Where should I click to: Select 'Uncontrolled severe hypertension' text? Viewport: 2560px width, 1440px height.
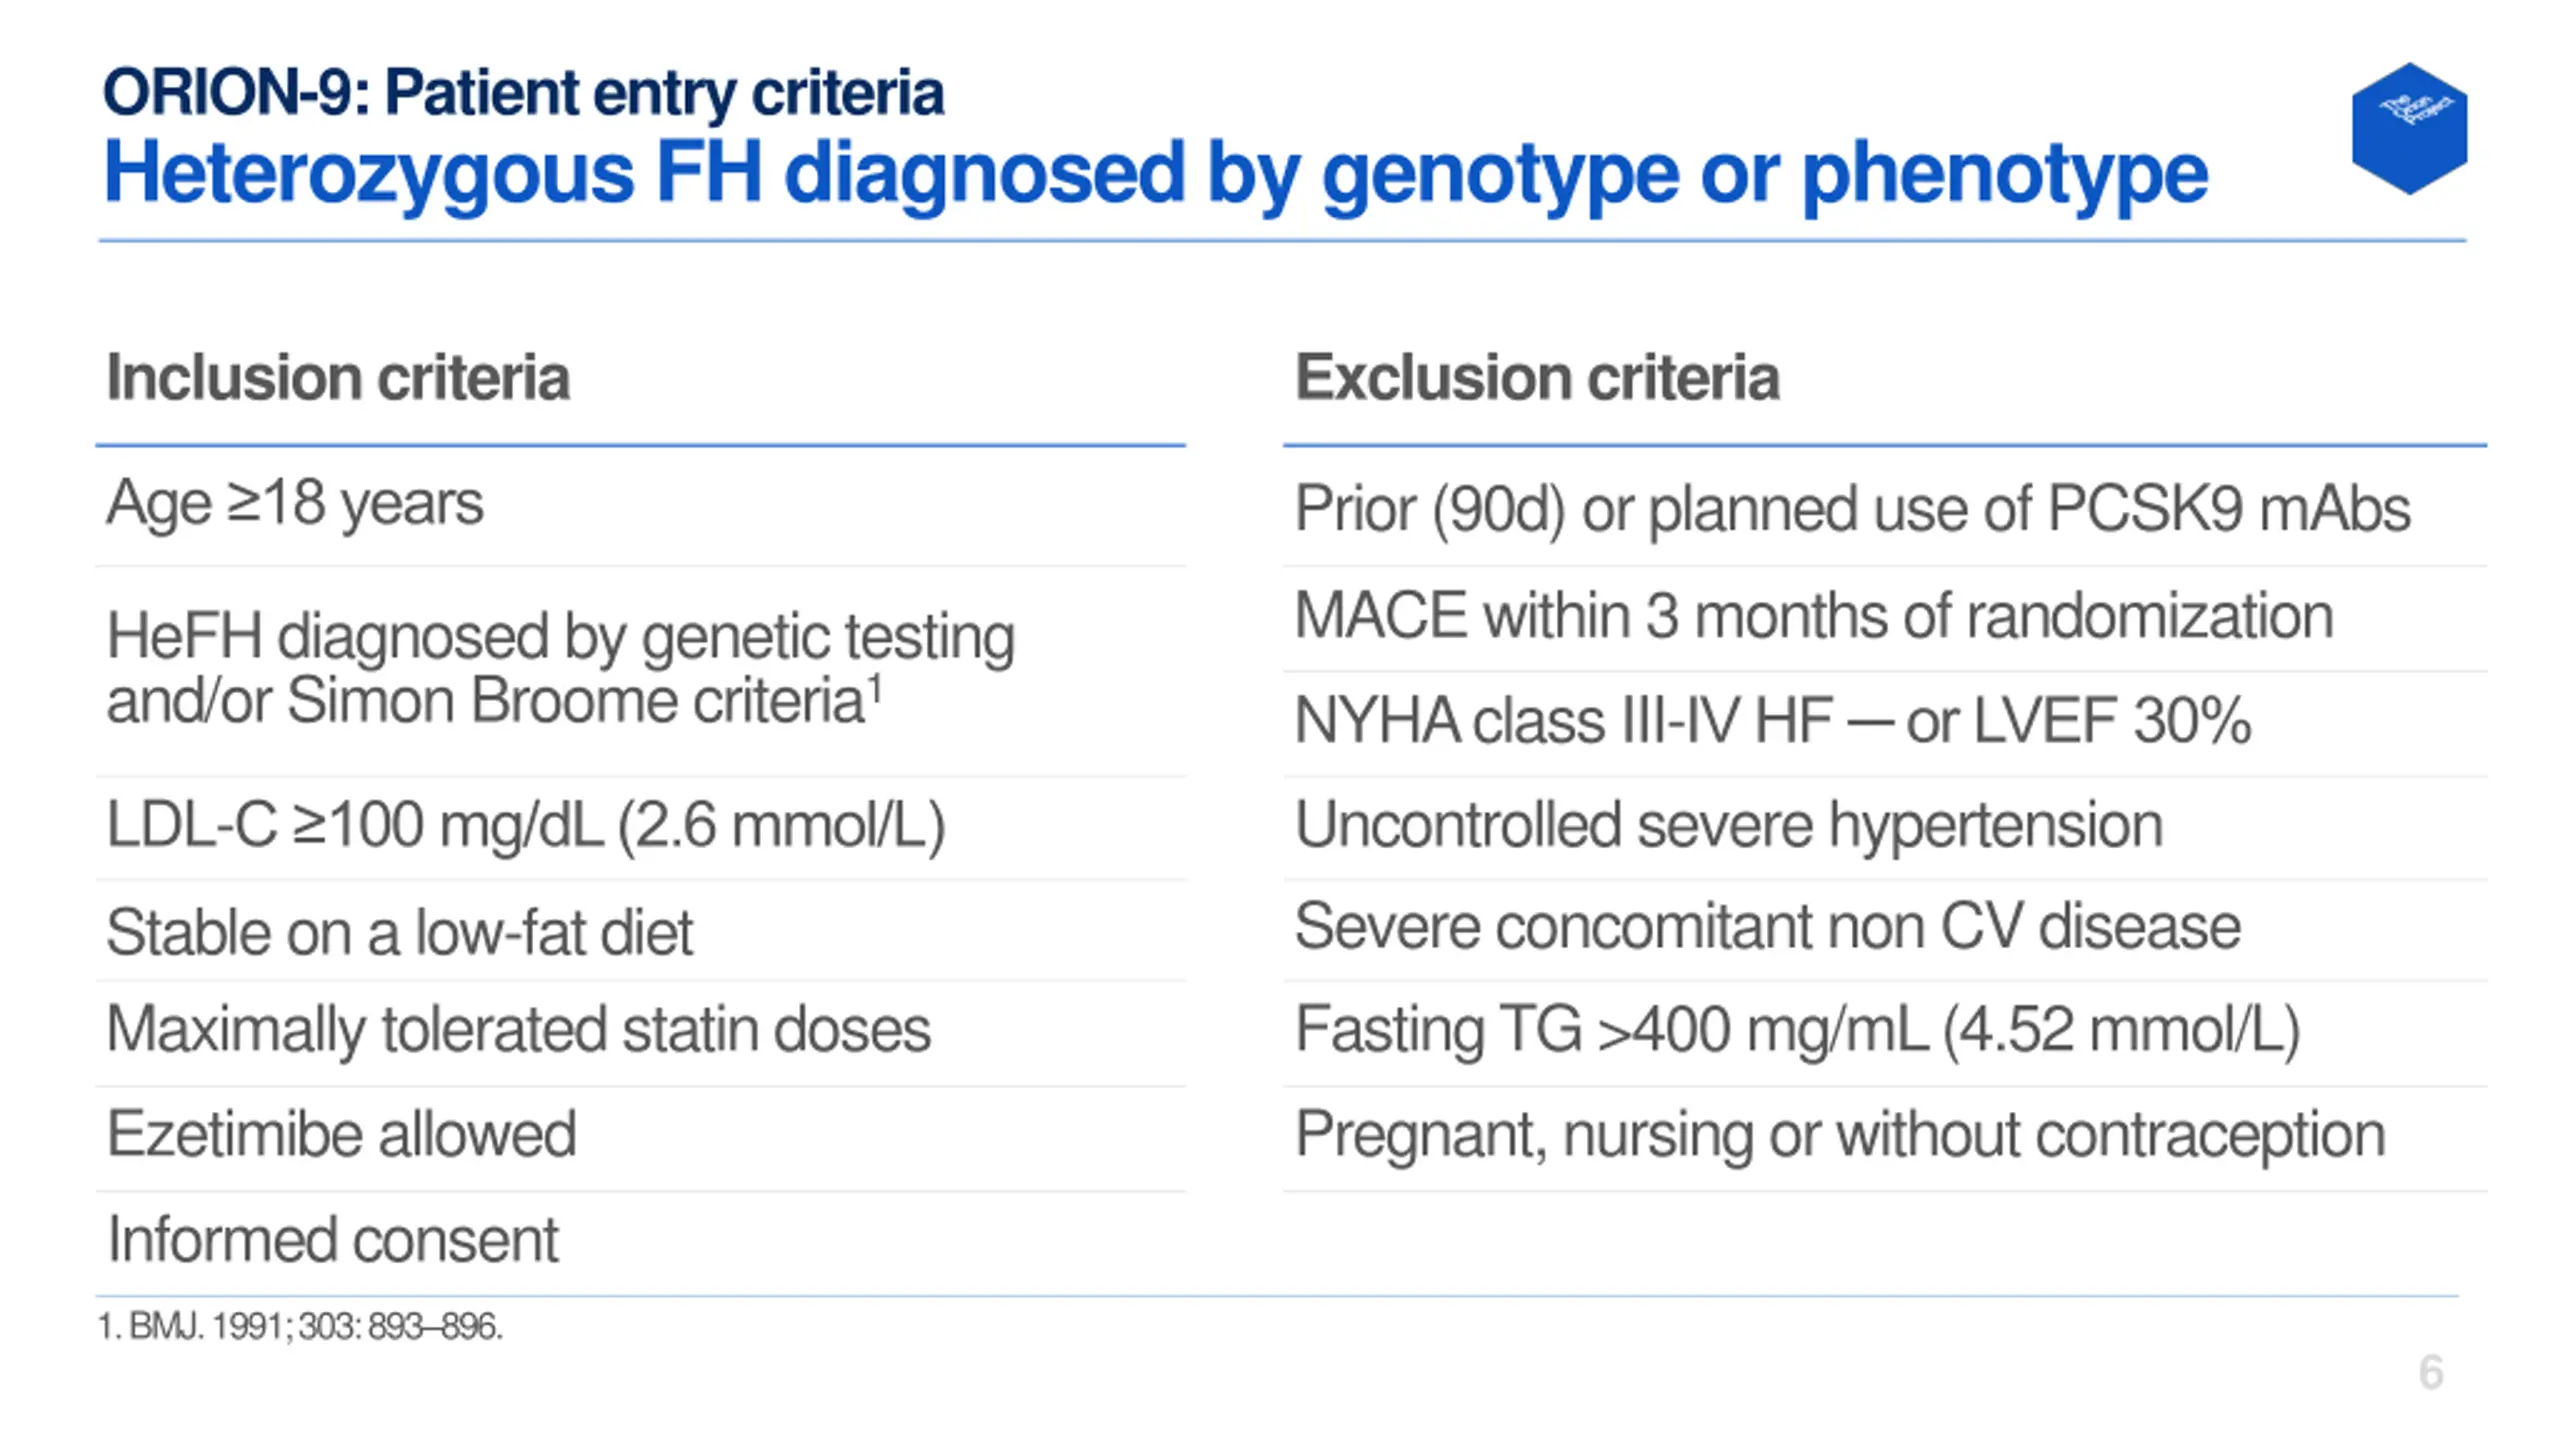coord(1728,827)
